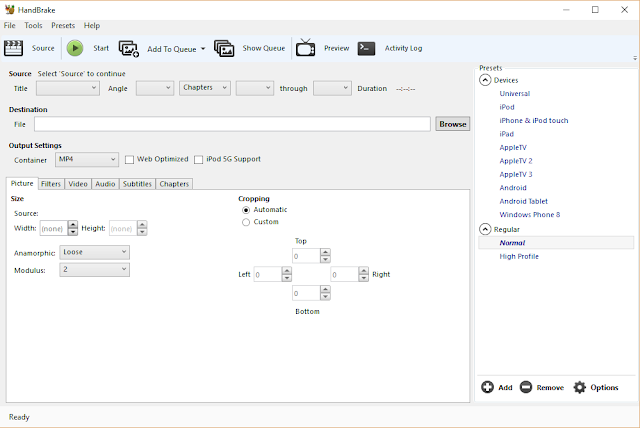Click the Activity Log label
The width and height of the screenshot is (640, 428).
point(403,48)
